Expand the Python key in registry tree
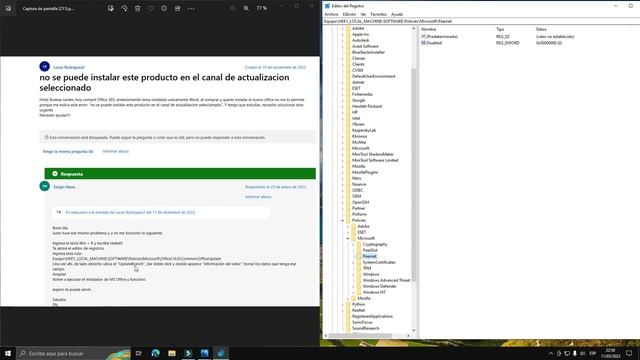The width and height of the screenshot is (640, 360). click(x=342, y=304)
